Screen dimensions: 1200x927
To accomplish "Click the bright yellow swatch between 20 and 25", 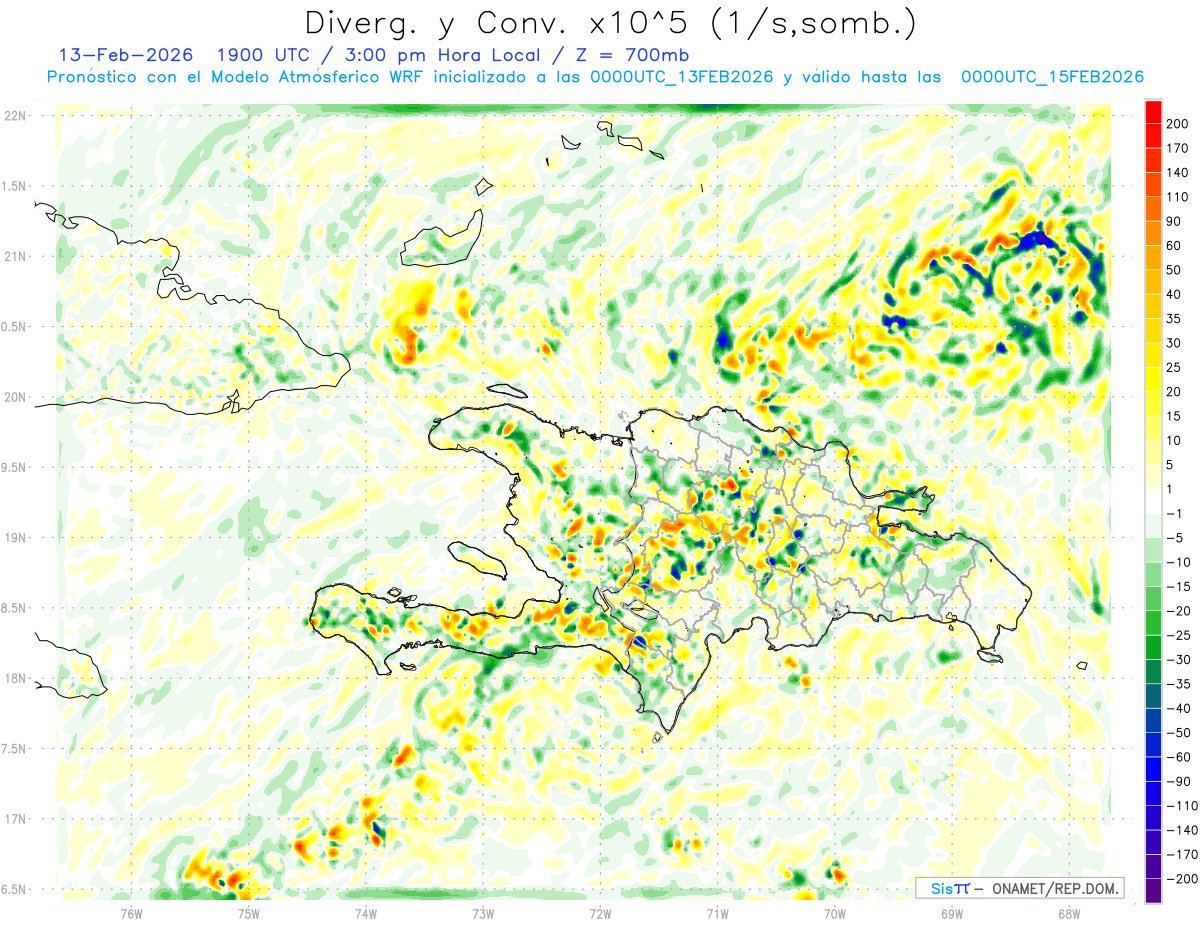I will [1153, 379].
